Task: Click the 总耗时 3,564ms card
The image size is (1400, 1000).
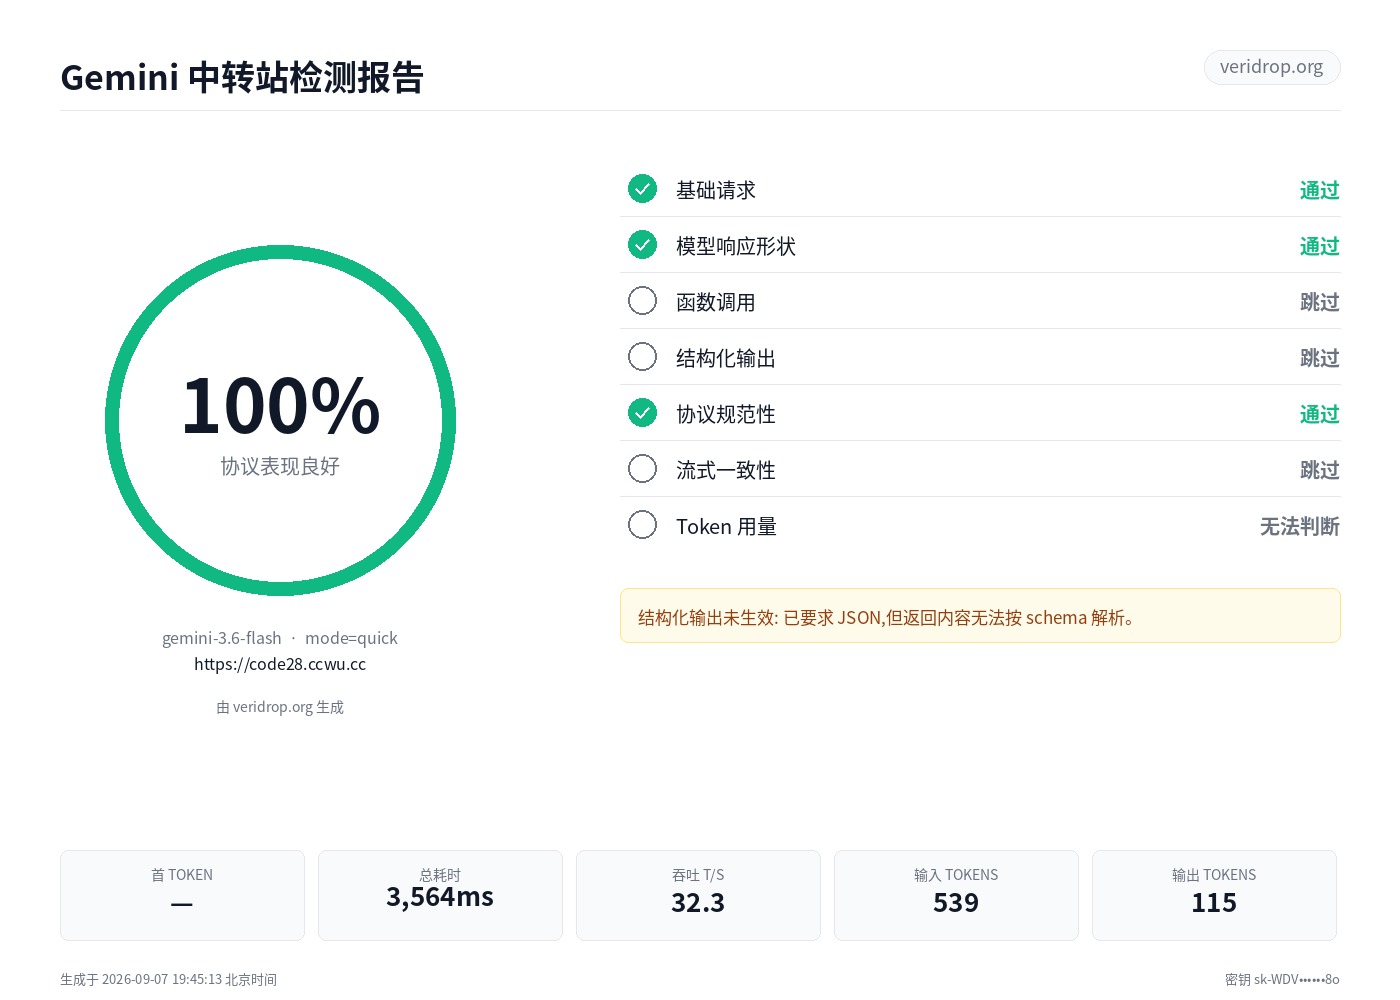Action: 440,895
